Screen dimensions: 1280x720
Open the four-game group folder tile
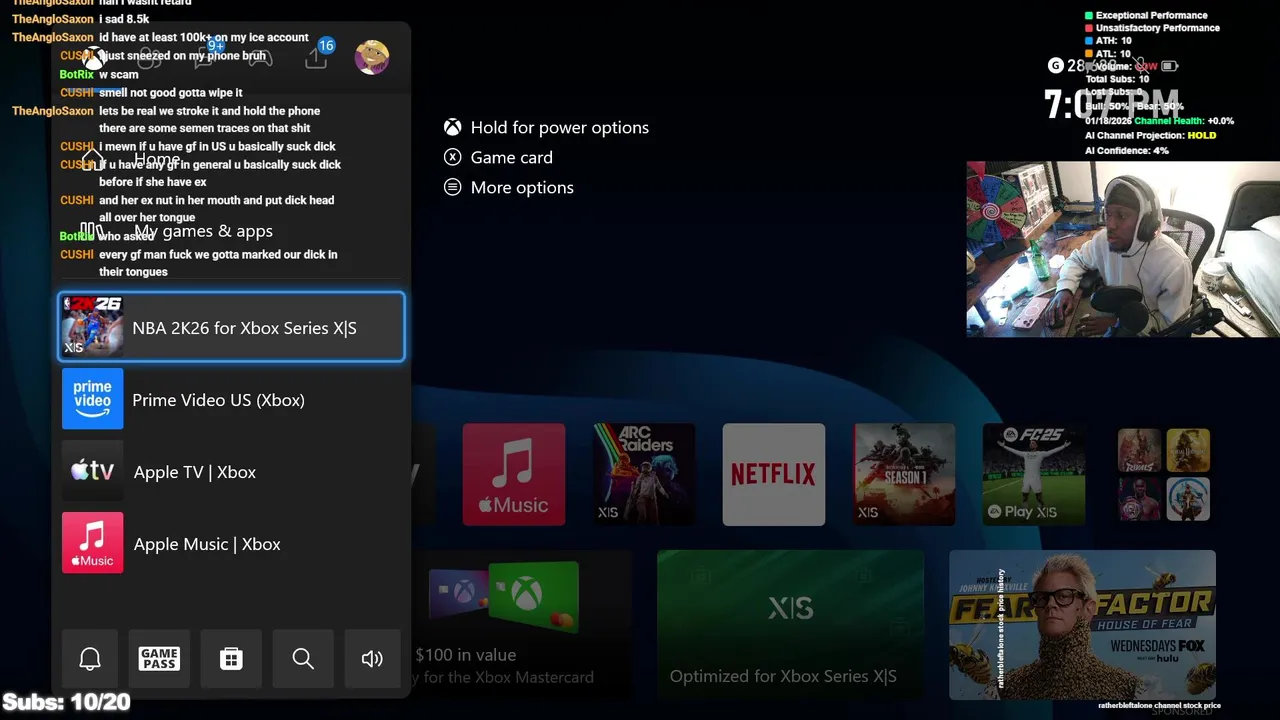(1164, 474)
